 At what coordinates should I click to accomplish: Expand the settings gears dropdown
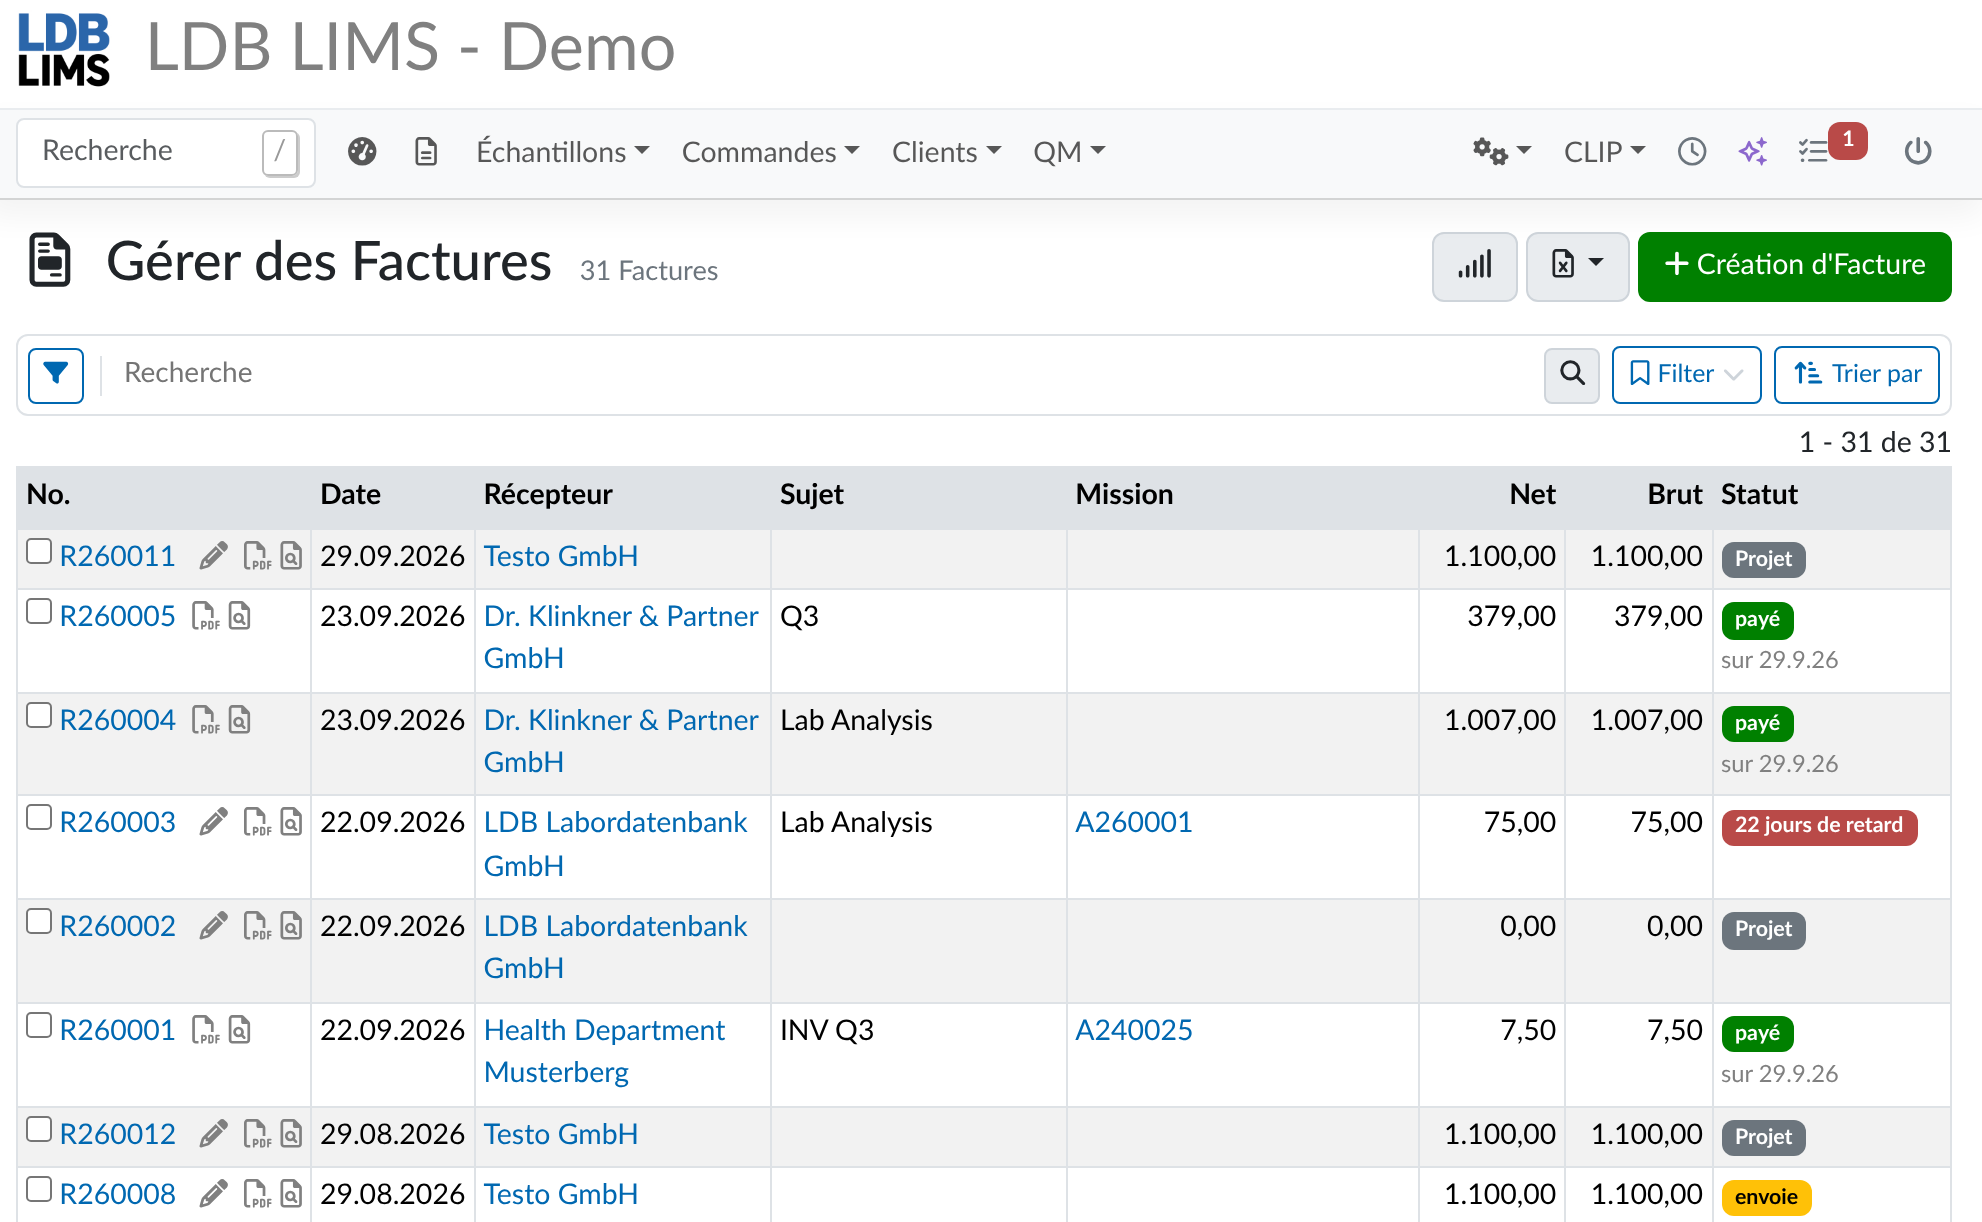[1501, 152]
